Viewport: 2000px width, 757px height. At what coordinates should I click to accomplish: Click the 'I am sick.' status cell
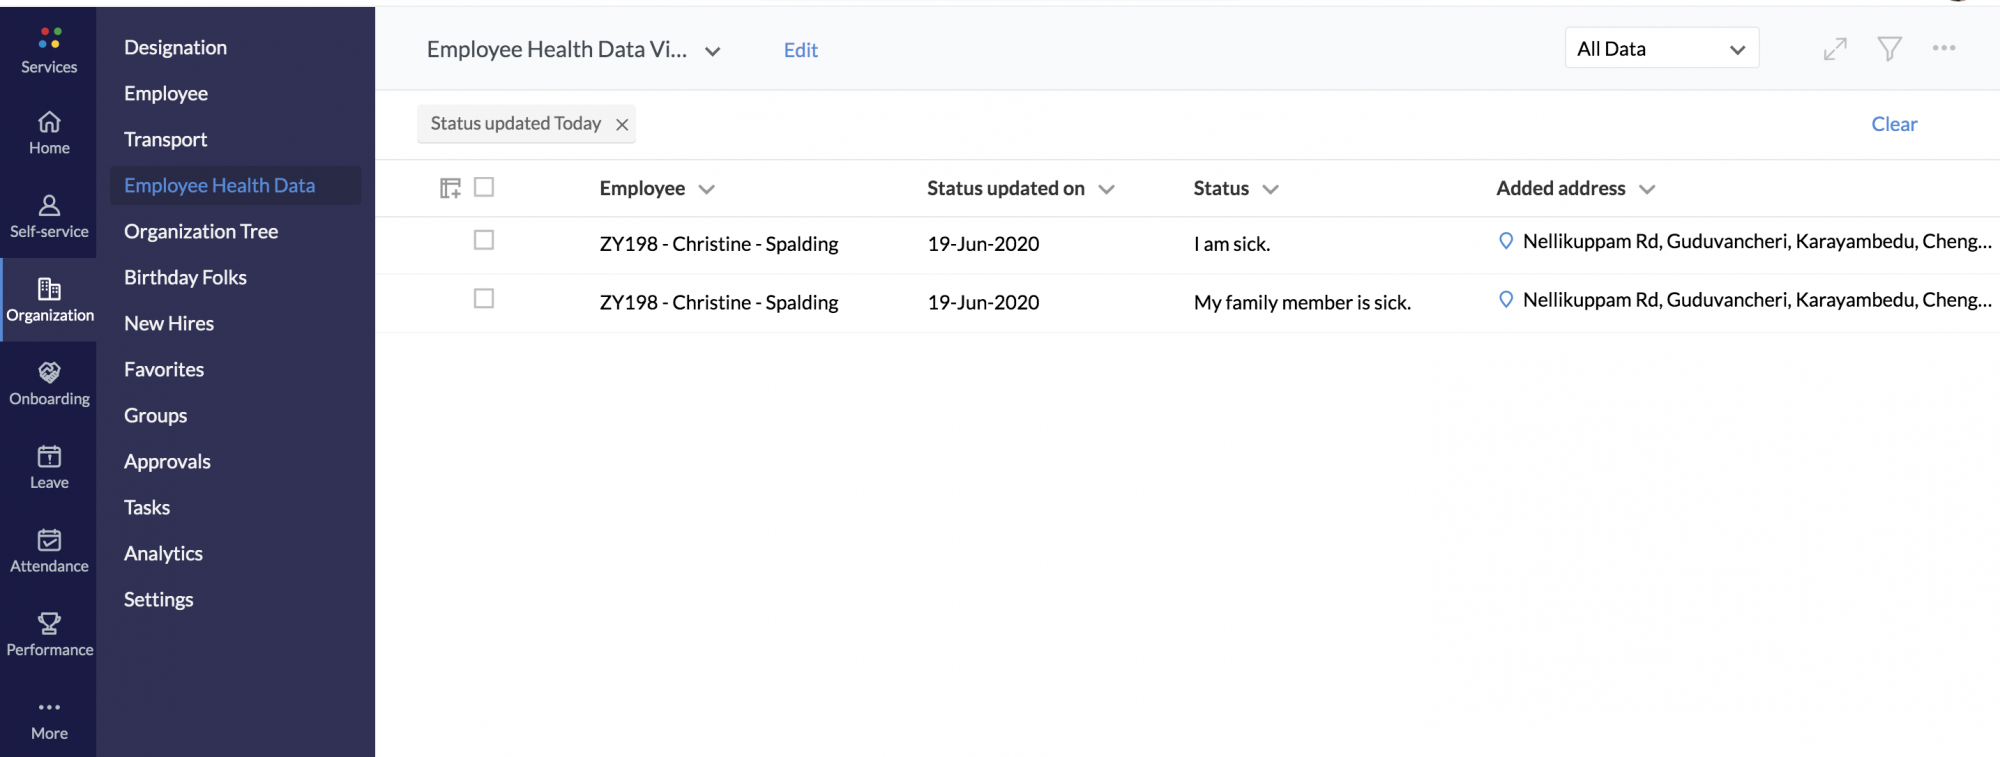coord(1232,244)
